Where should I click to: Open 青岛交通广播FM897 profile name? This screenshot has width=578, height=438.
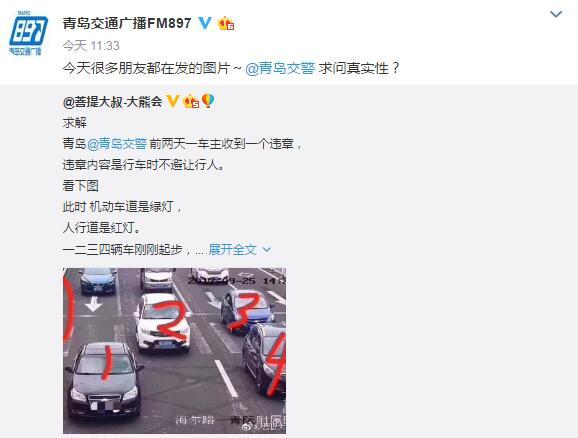(127, 24)
